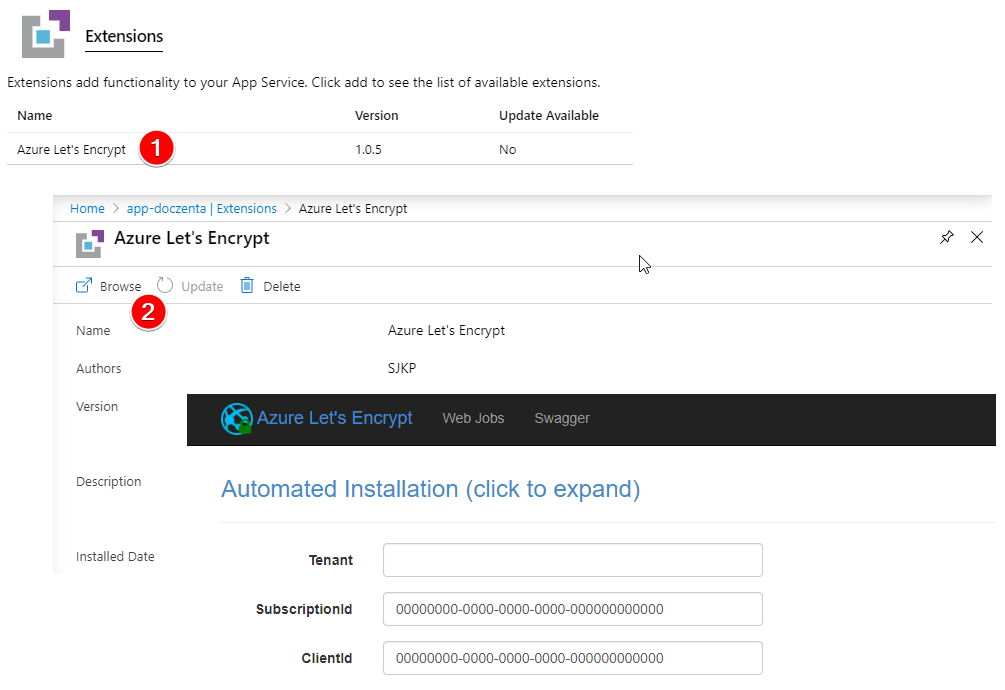
Task: Switch to the Swagger page
Action: 562,418
